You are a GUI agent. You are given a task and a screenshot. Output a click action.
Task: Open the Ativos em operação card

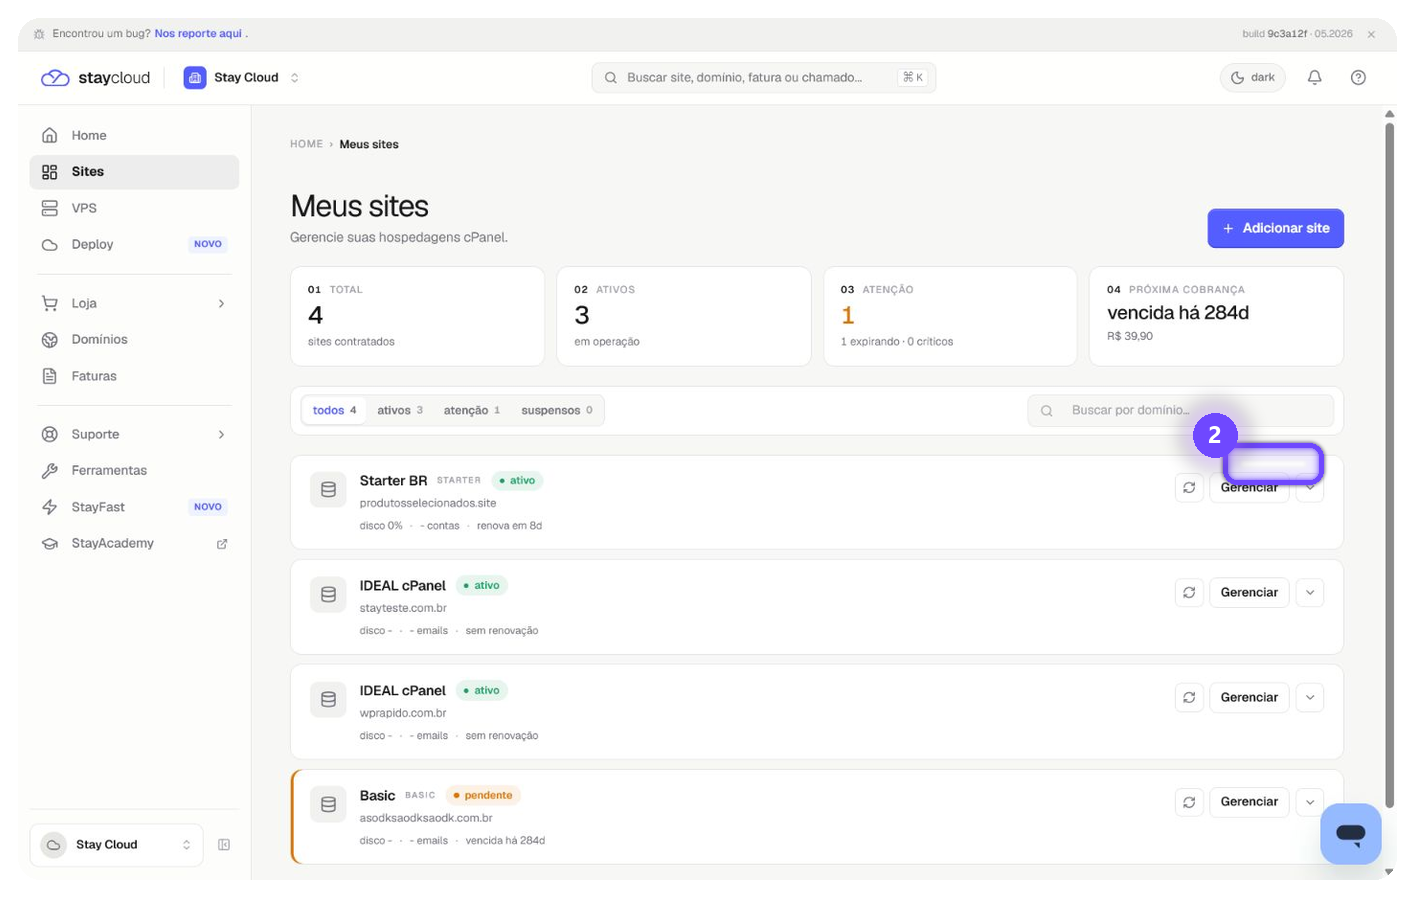[x=683, y=316]
